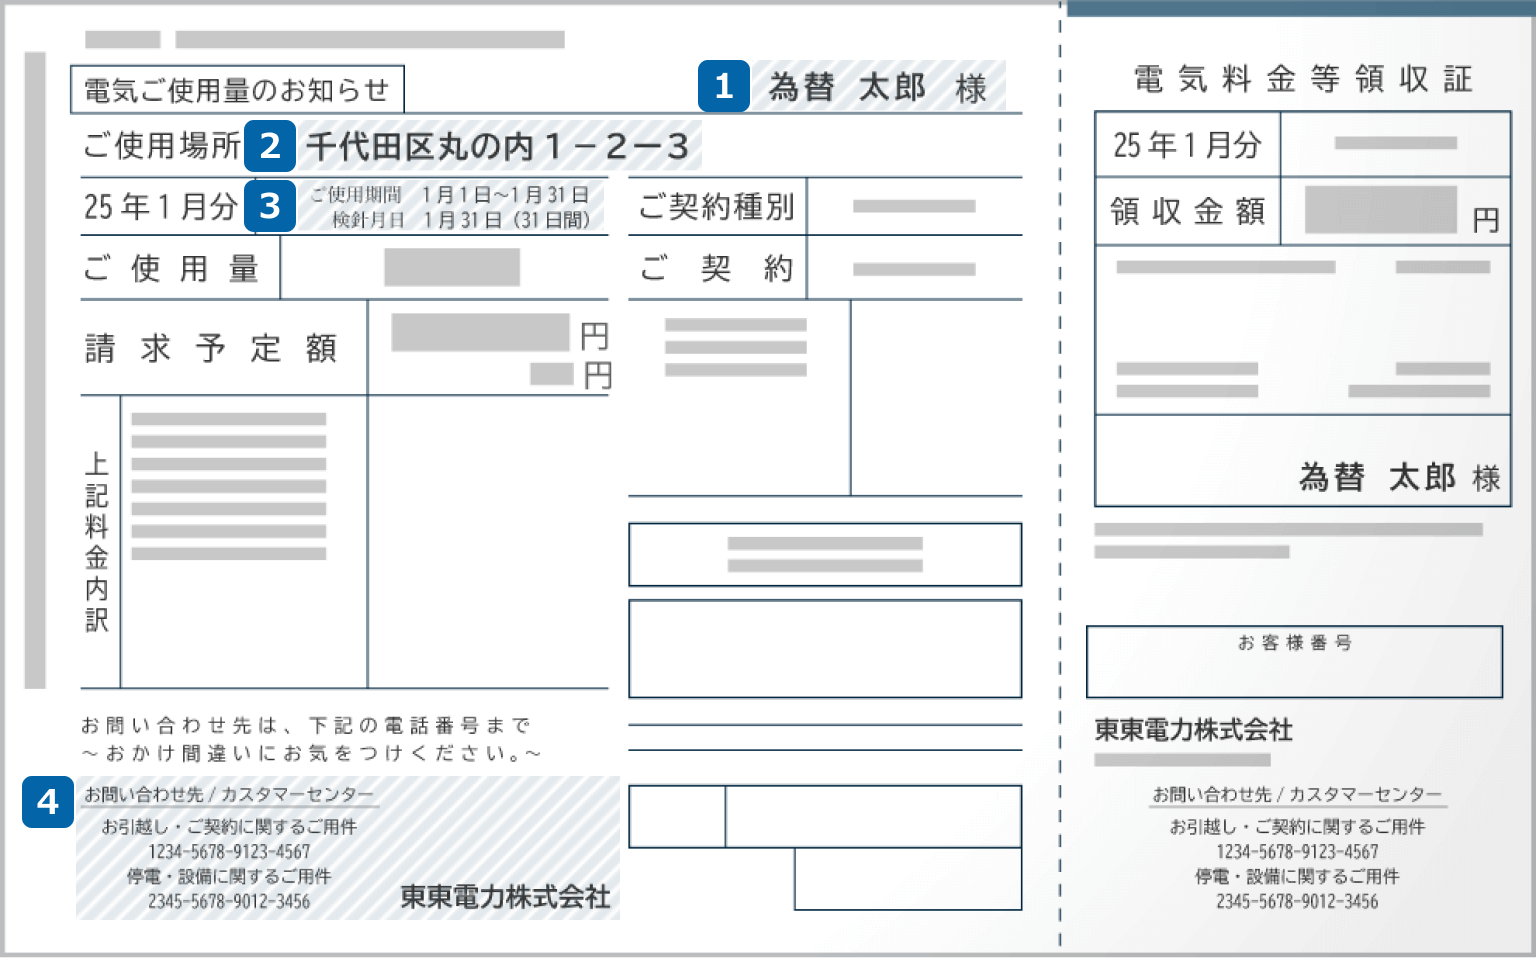
Task: Click the vertical 上記料金内訳 label
Action: coord(97,542)
